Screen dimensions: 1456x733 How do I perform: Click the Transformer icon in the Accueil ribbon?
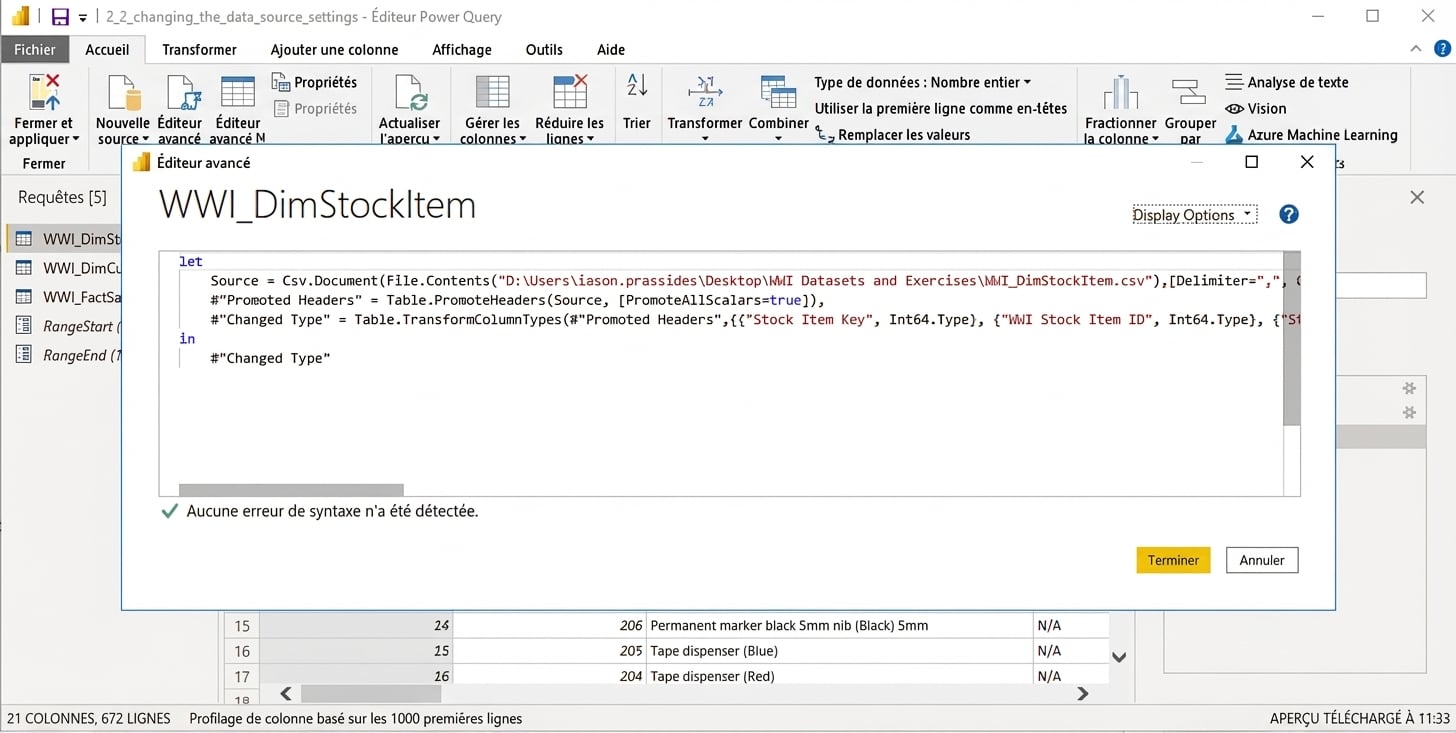pos(705,91)
